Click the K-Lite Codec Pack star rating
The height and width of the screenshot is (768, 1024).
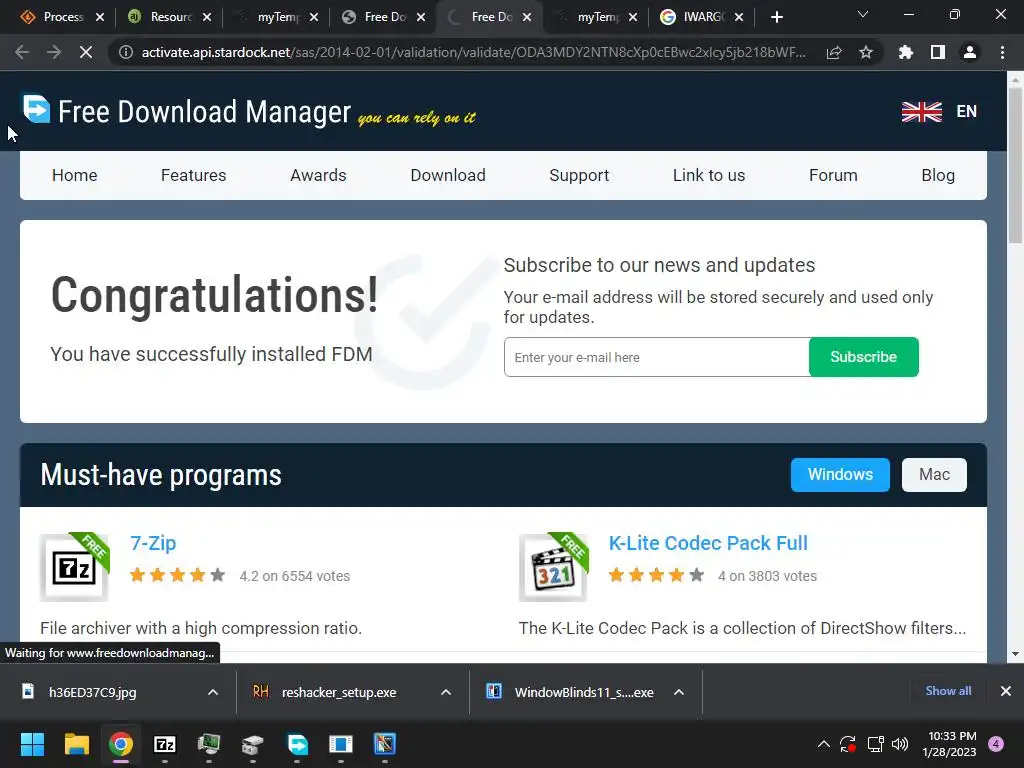656,575
